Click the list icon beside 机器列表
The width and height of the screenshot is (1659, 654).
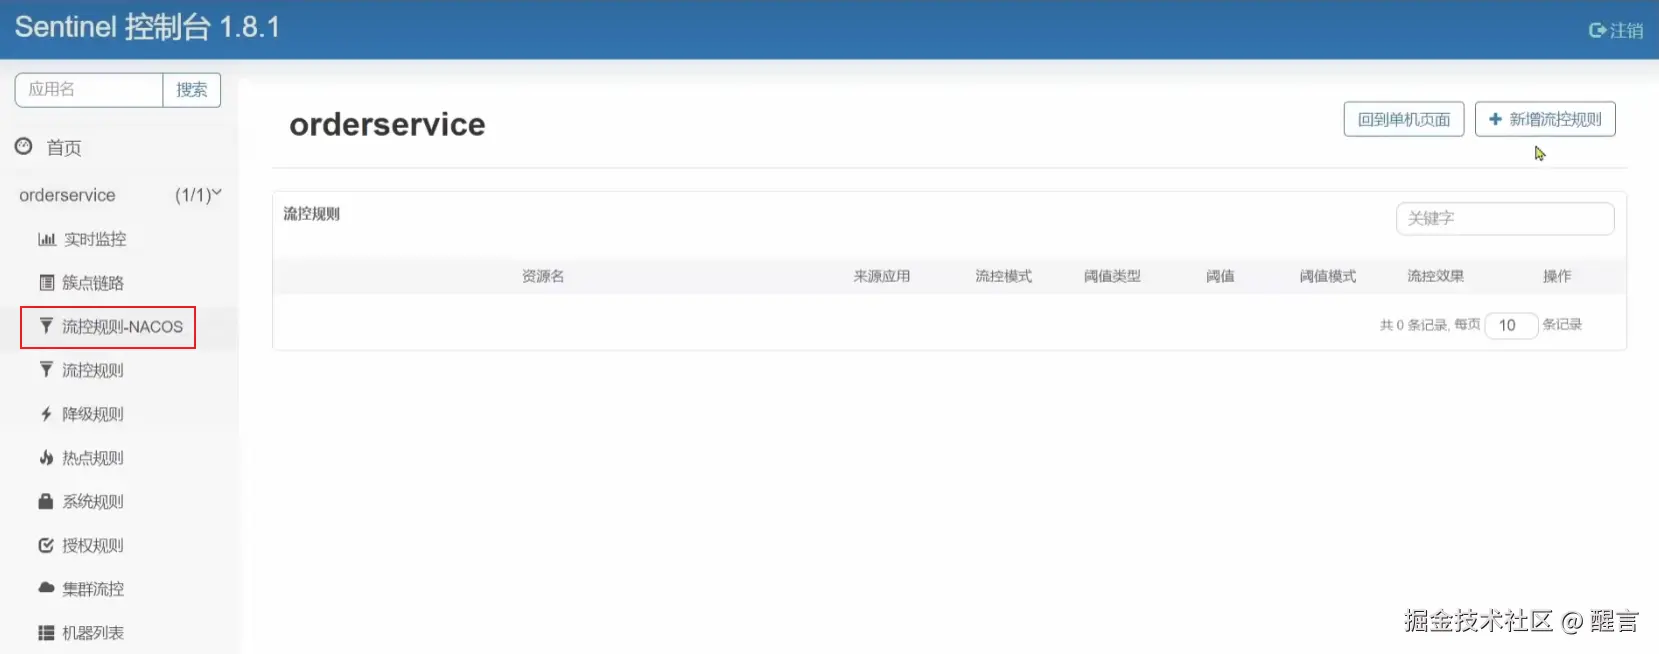[x=46, y=633]
